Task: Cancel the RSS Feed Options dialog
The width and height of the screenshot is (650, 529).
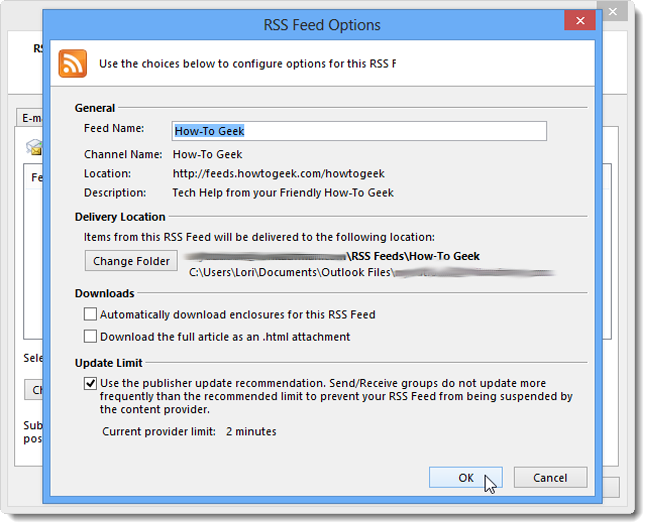Action: [550, 478]
